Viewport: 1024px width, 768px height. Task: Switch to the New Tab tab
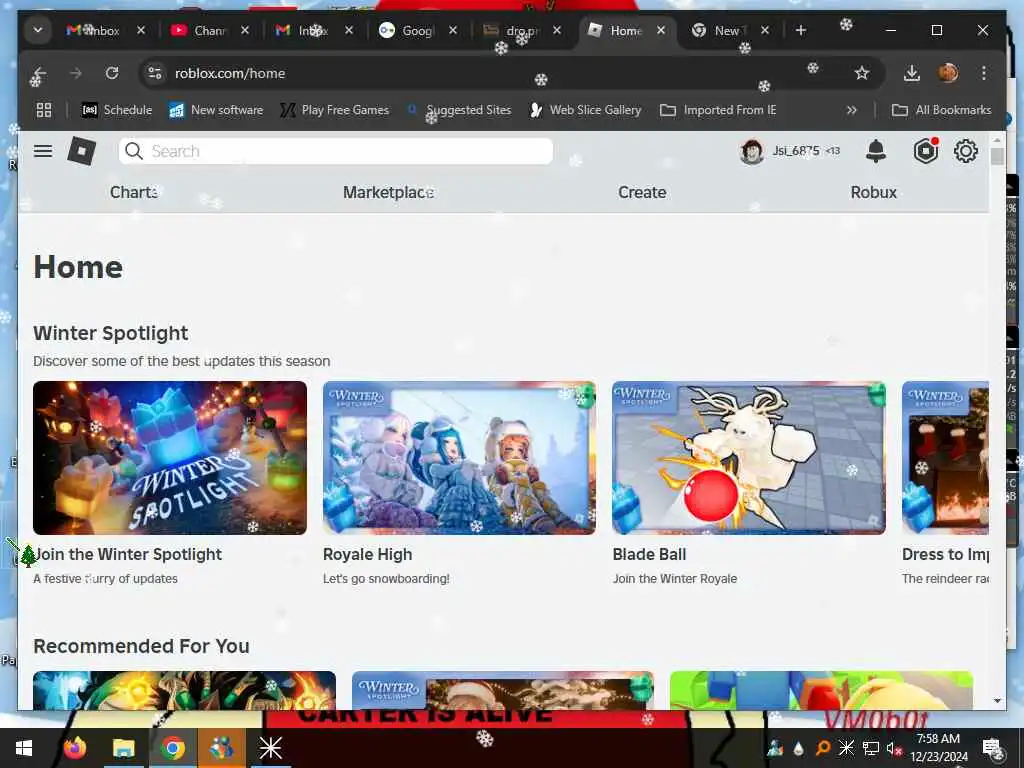click(x=729, y=31)
